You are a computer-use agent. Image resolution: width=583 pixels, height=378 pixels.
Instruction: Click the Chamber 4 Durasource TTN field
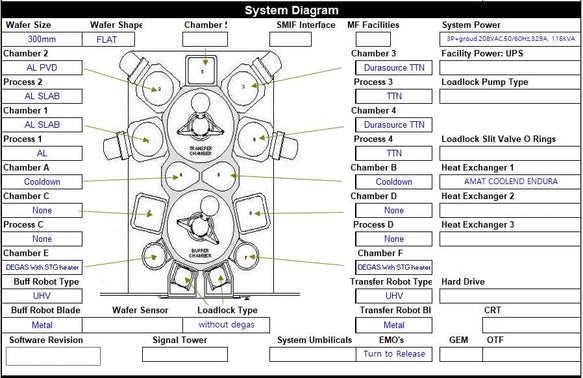coord(394,125)
